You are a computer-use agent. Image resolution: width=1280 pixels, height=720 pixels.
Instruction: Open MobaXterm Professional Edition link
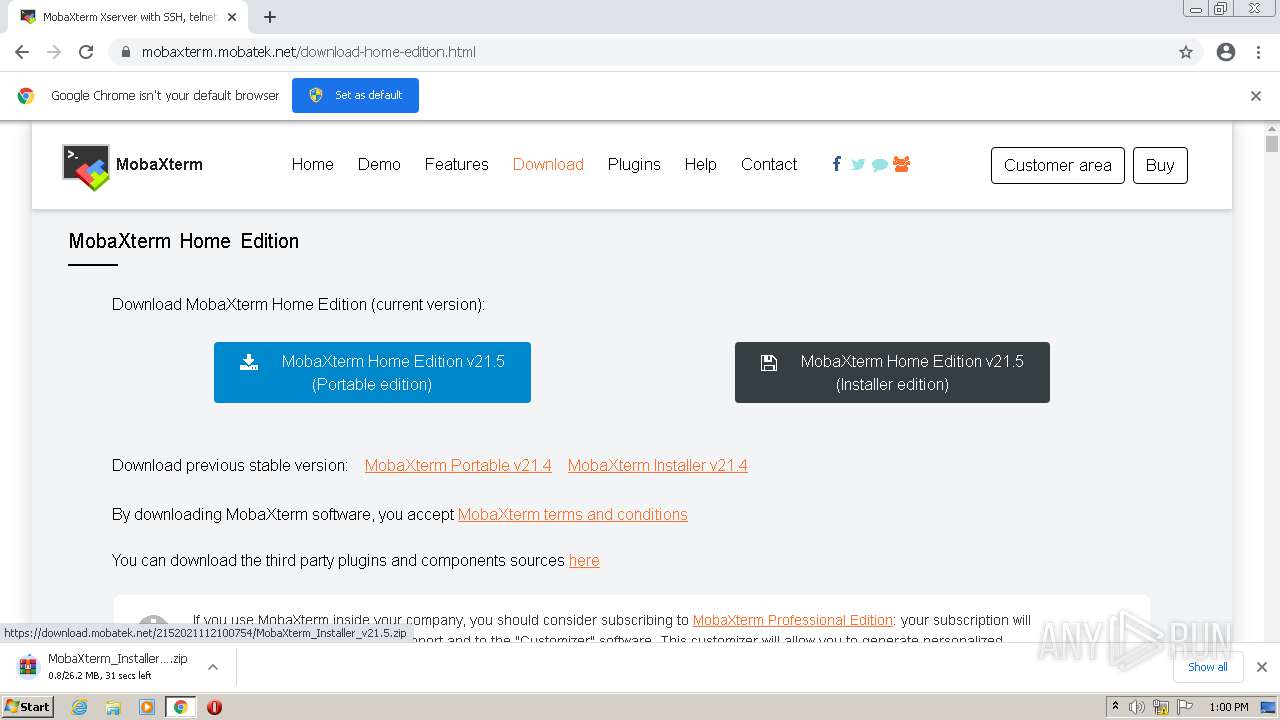792,620
